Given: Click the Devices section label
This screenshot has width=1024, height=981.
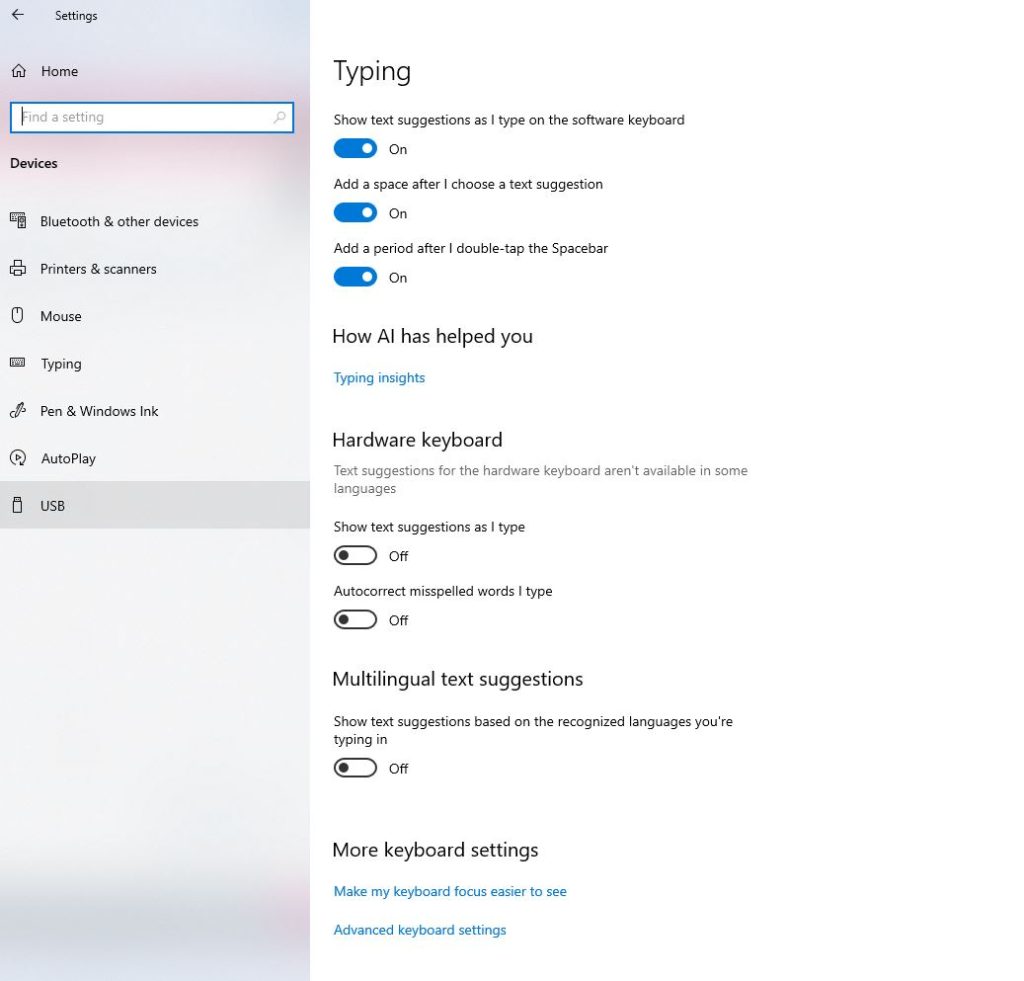Looking at the screenshot, I should [x=34, y=163].
